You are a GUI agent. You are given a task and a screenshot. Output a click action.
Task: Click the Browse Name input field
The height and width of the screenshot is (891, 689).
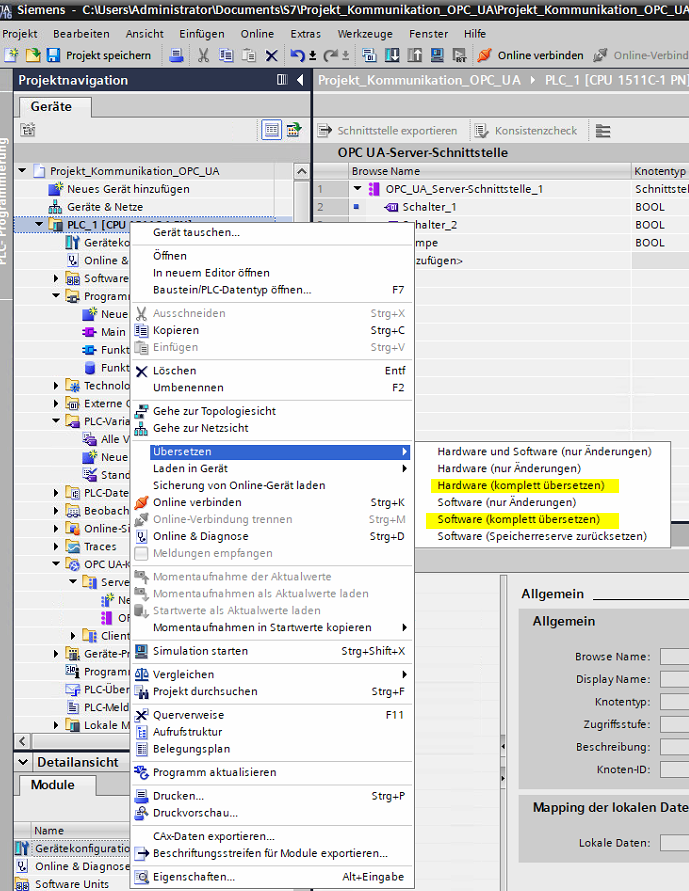coord(675,657)
